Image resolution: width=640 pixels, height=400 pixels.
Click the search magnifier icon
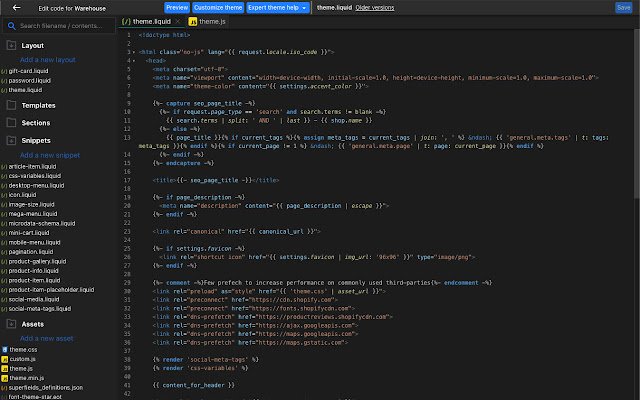point(11,26)
